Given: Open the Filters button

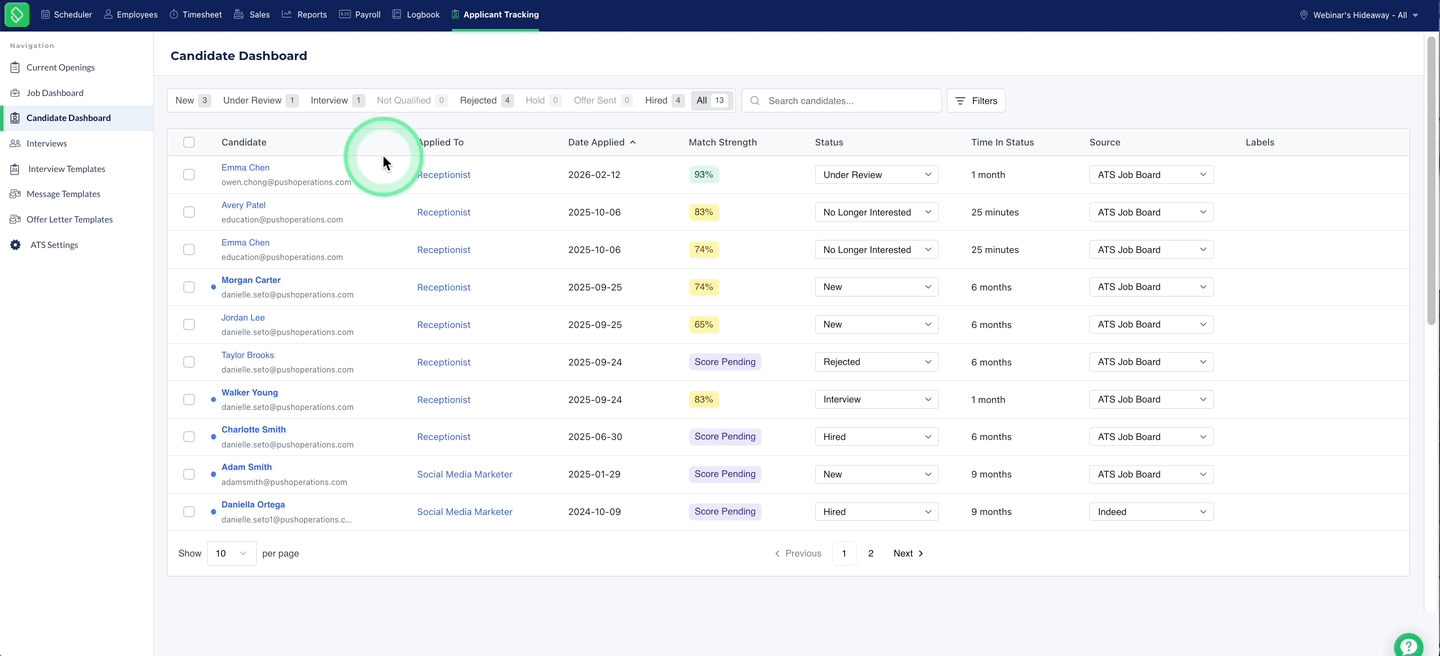Looking at the screenshot, I should (x=976, y=101).
